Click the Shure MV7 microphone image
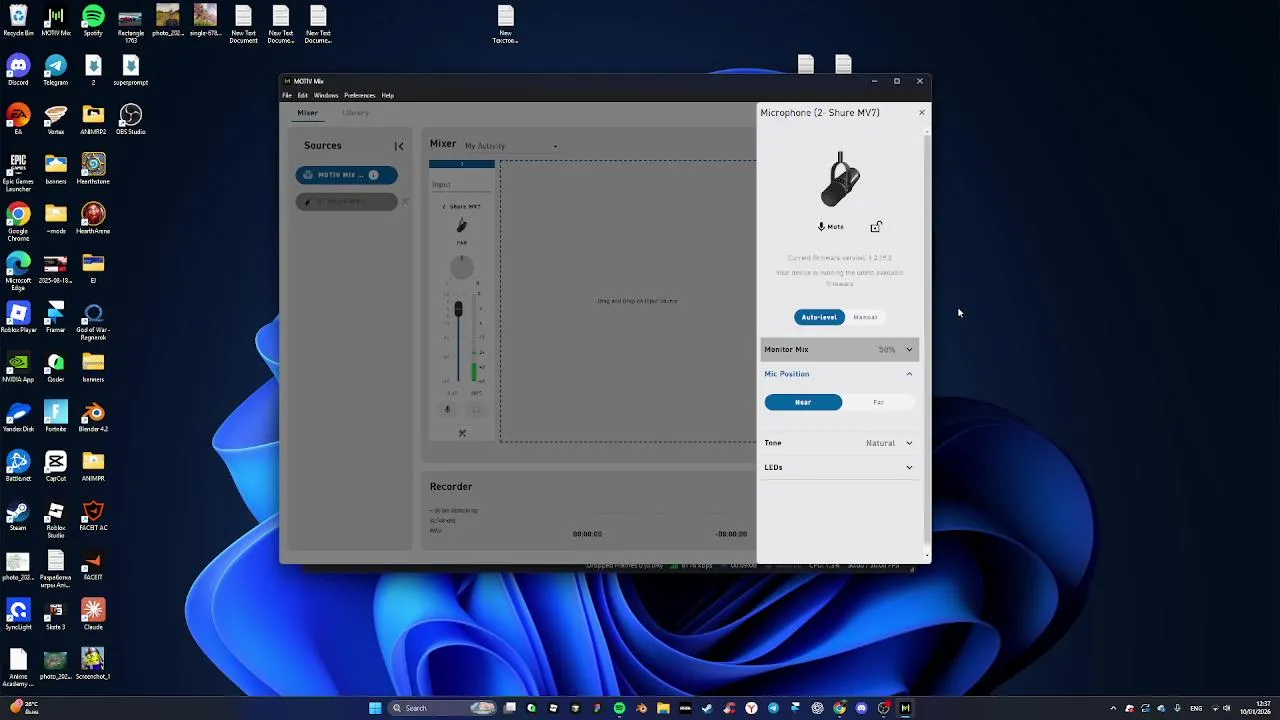The height and width of the screenshot is (720, 1280). point(840,180)
